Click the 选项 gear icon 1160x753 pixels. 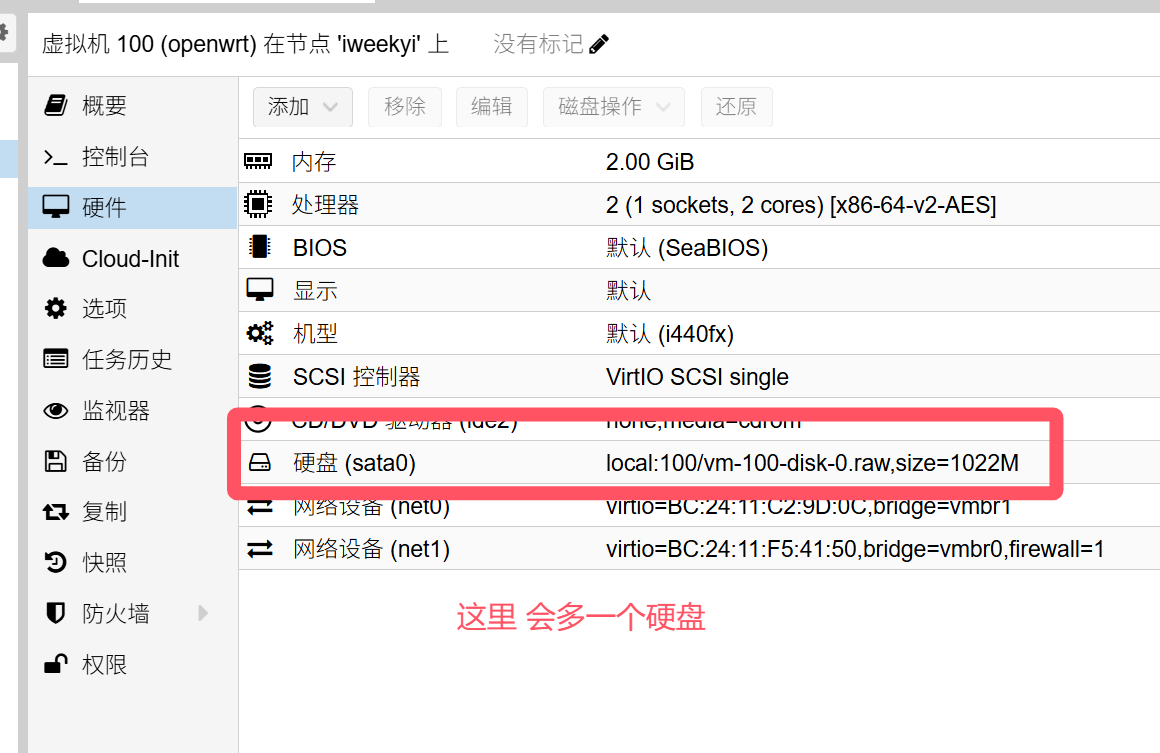(56, 309)
